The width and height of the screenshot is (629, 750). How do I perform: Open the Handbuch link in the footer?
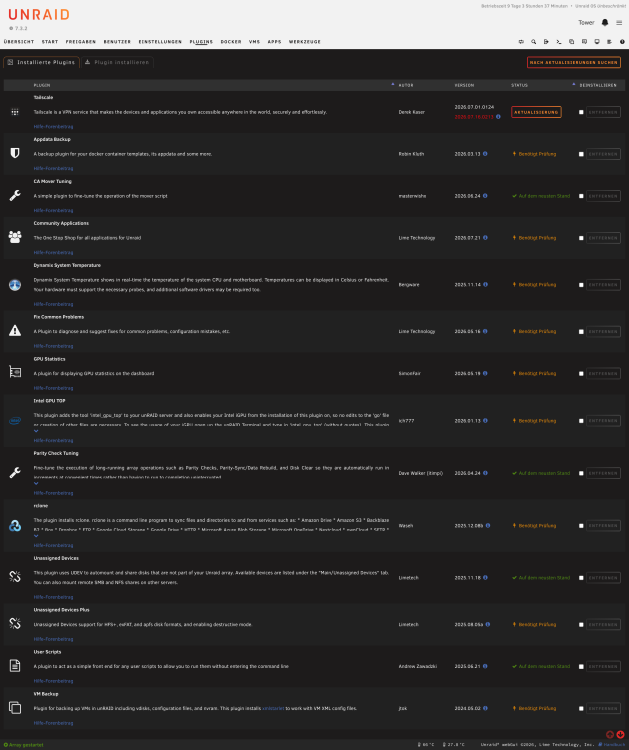coord(612,745)
